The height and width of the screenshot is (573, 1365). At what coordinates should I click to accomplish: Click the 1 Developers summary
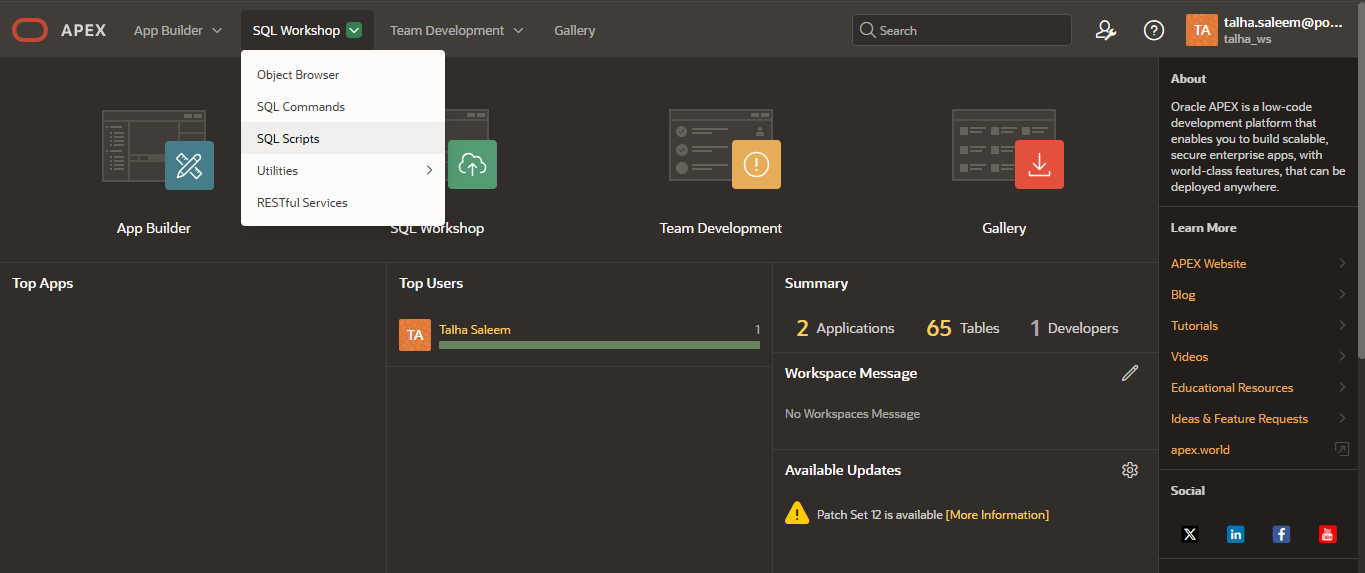point(1074,328)
